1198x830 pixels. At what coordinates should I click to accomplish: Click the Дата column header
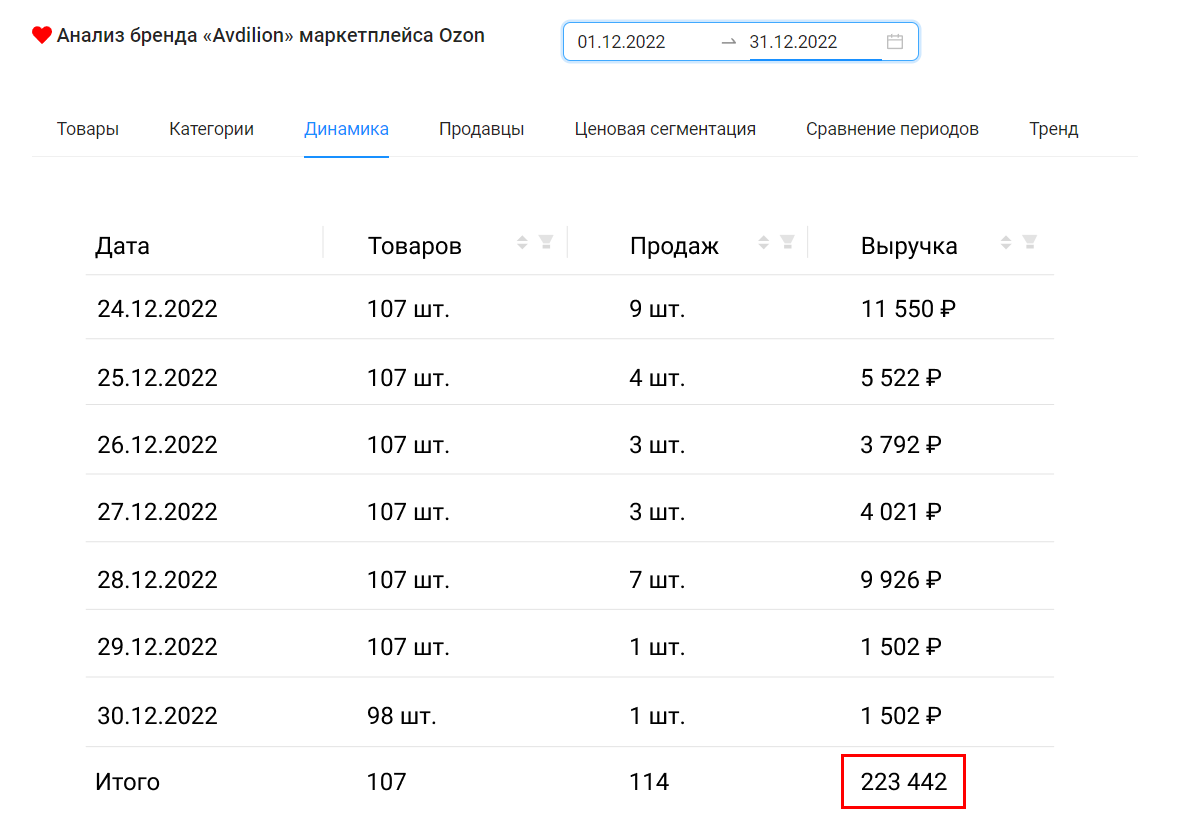click(x=122, y=246)
